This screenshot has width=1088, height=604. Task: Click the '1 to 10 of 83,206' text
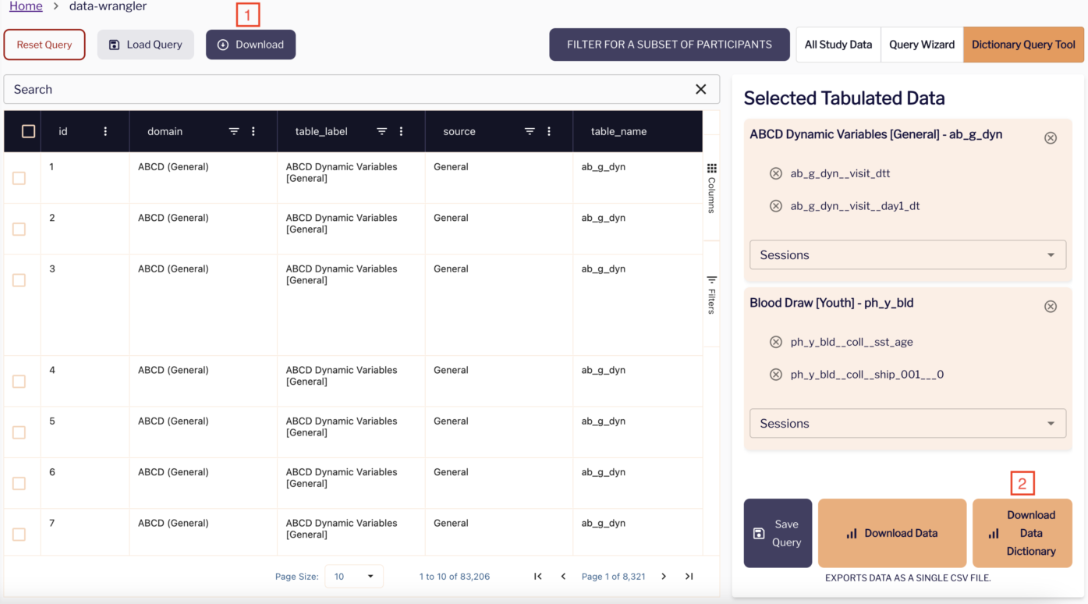point(454,576)
